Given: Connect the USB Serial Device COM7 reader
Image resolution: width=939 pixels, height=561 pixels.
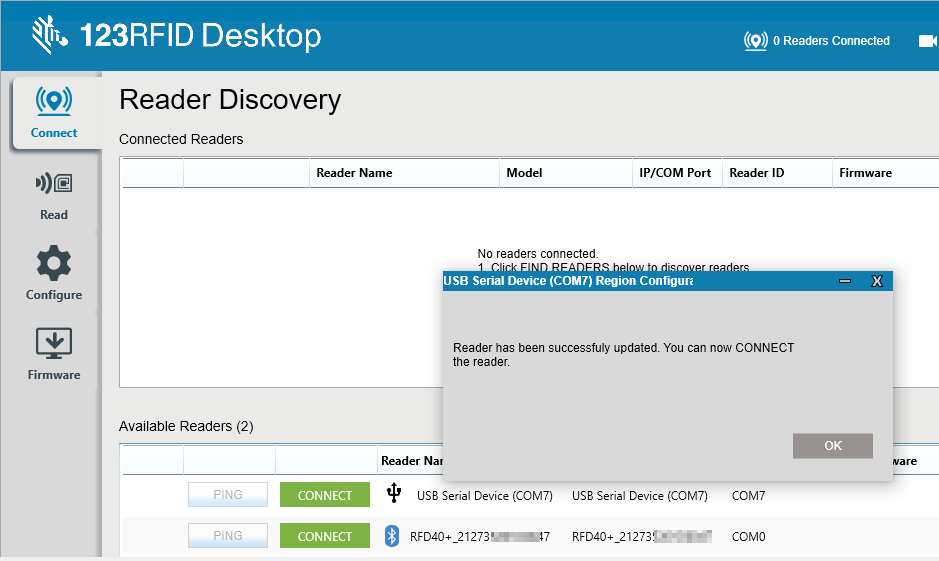Looking at the screenshot, I should 325,495.
